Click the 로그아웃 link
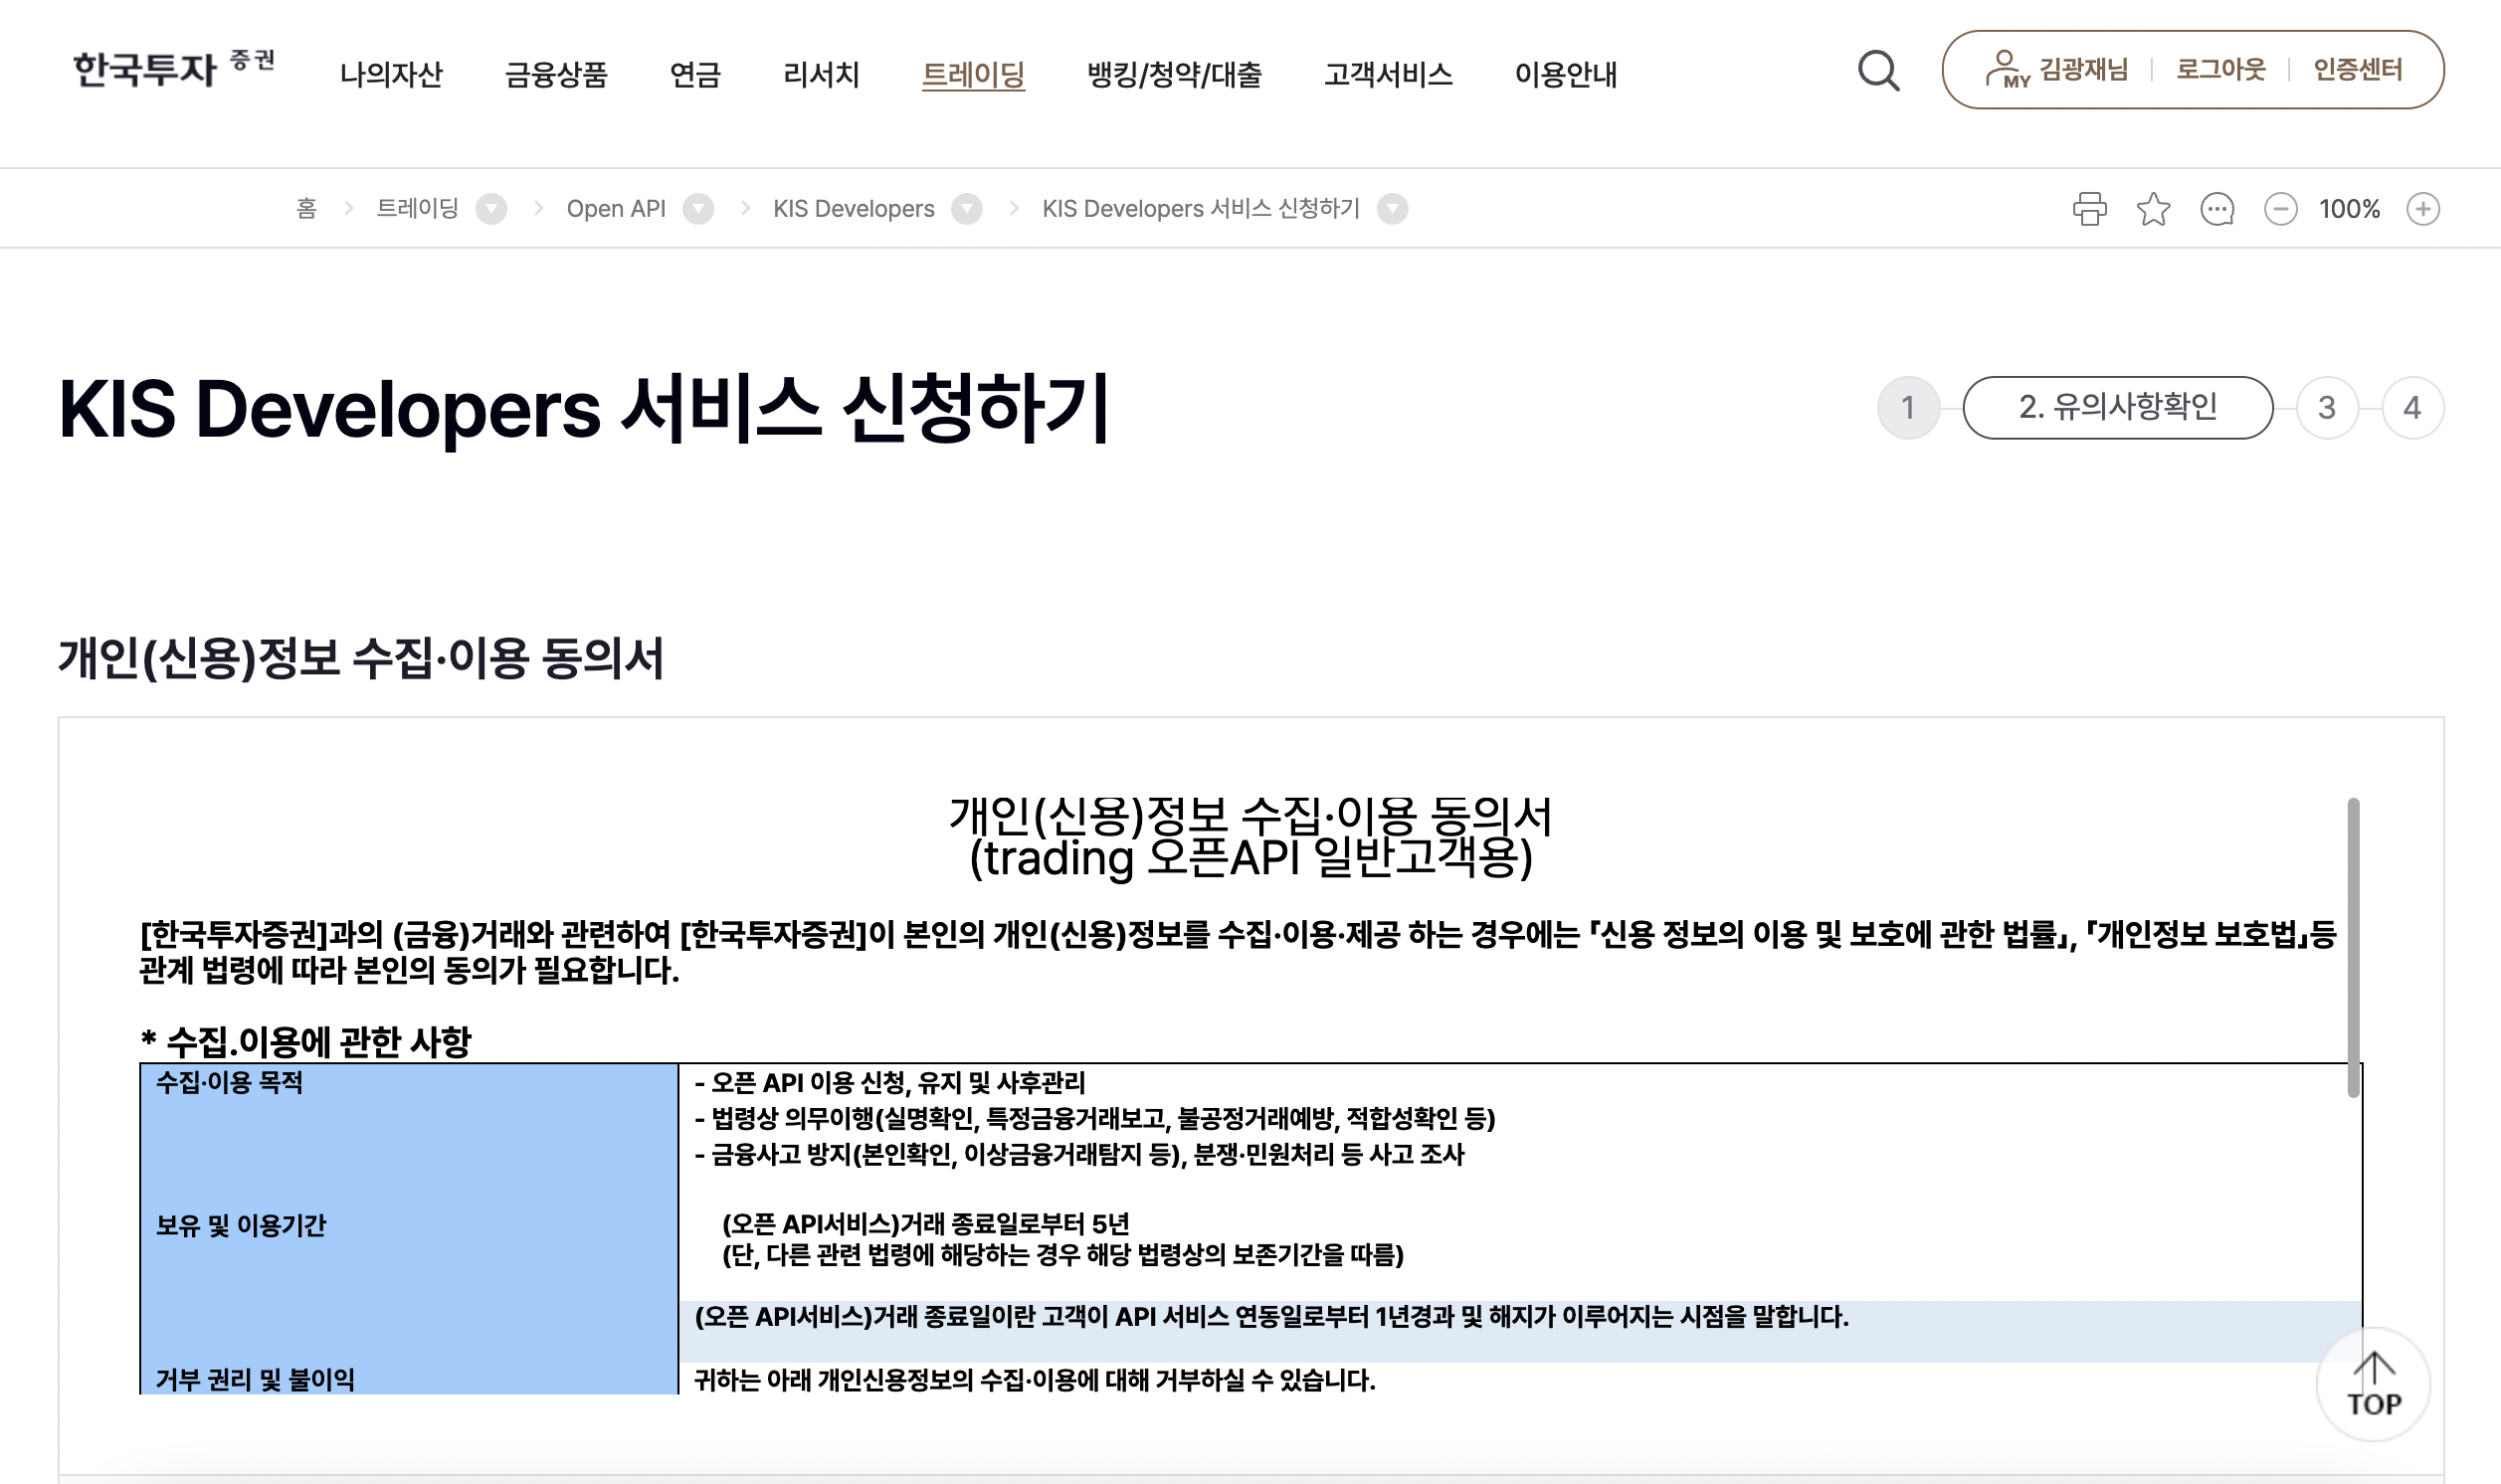Screen dimensions: 2501x1484 [x=2220, y=69]
